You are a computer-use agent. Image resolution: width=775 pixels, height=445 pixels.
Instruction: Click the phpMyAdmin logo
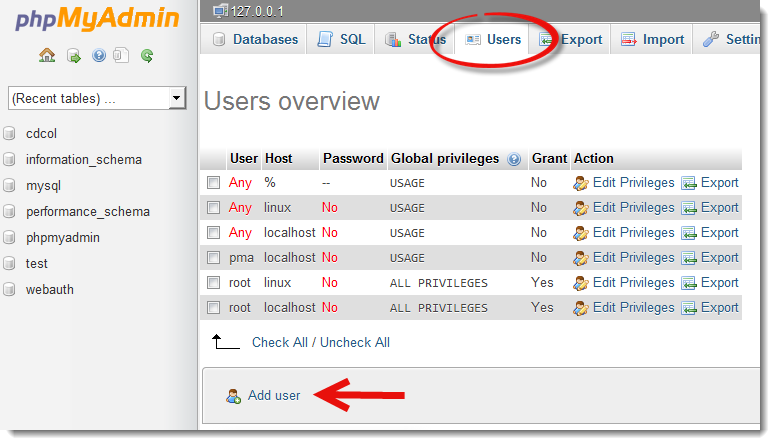[x=97, y=19]
